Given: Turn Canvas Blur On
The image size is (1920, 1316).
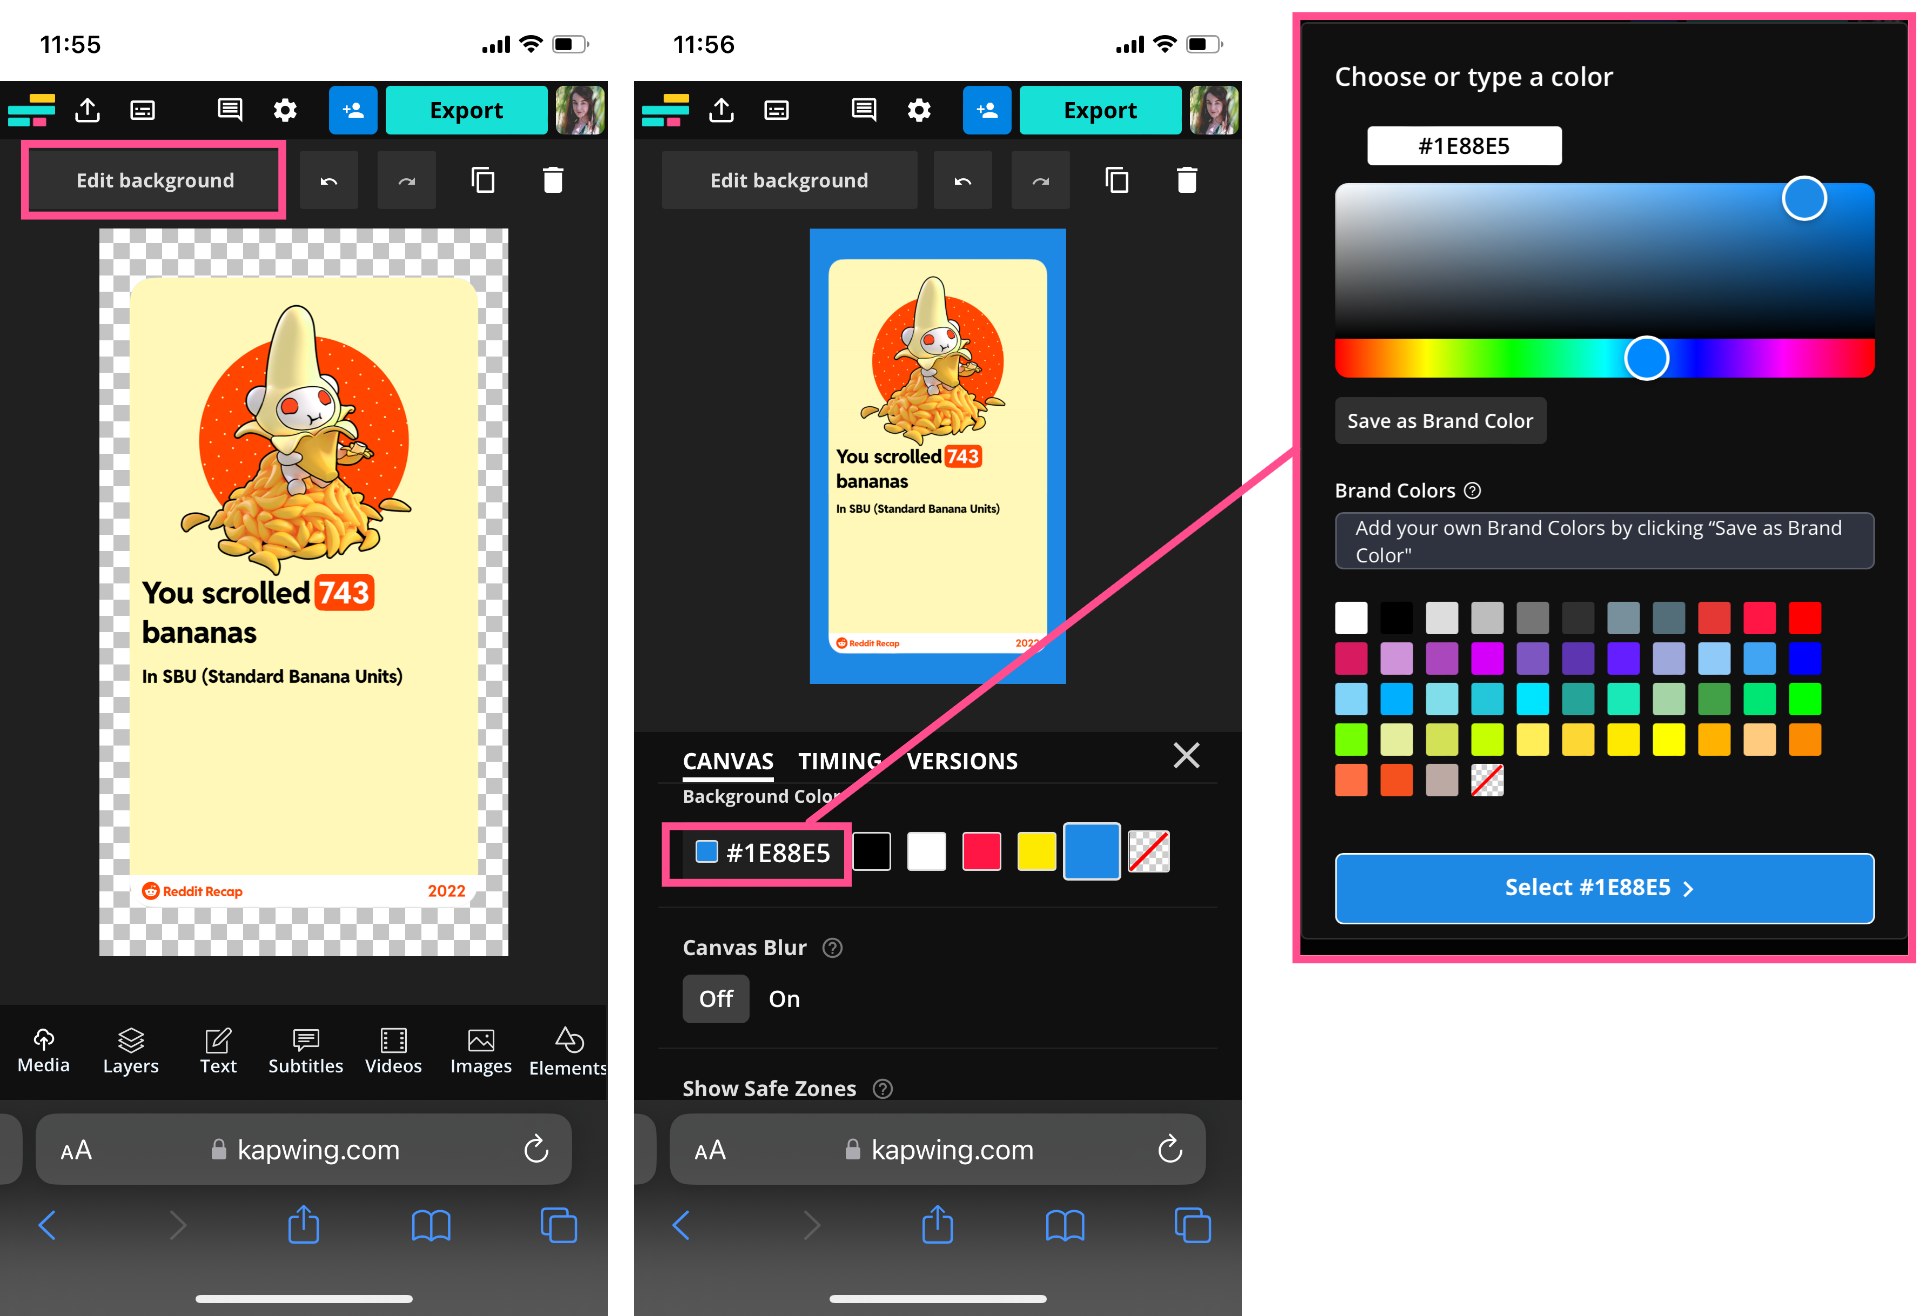Looking at the screenshot, I should point(784,998).
